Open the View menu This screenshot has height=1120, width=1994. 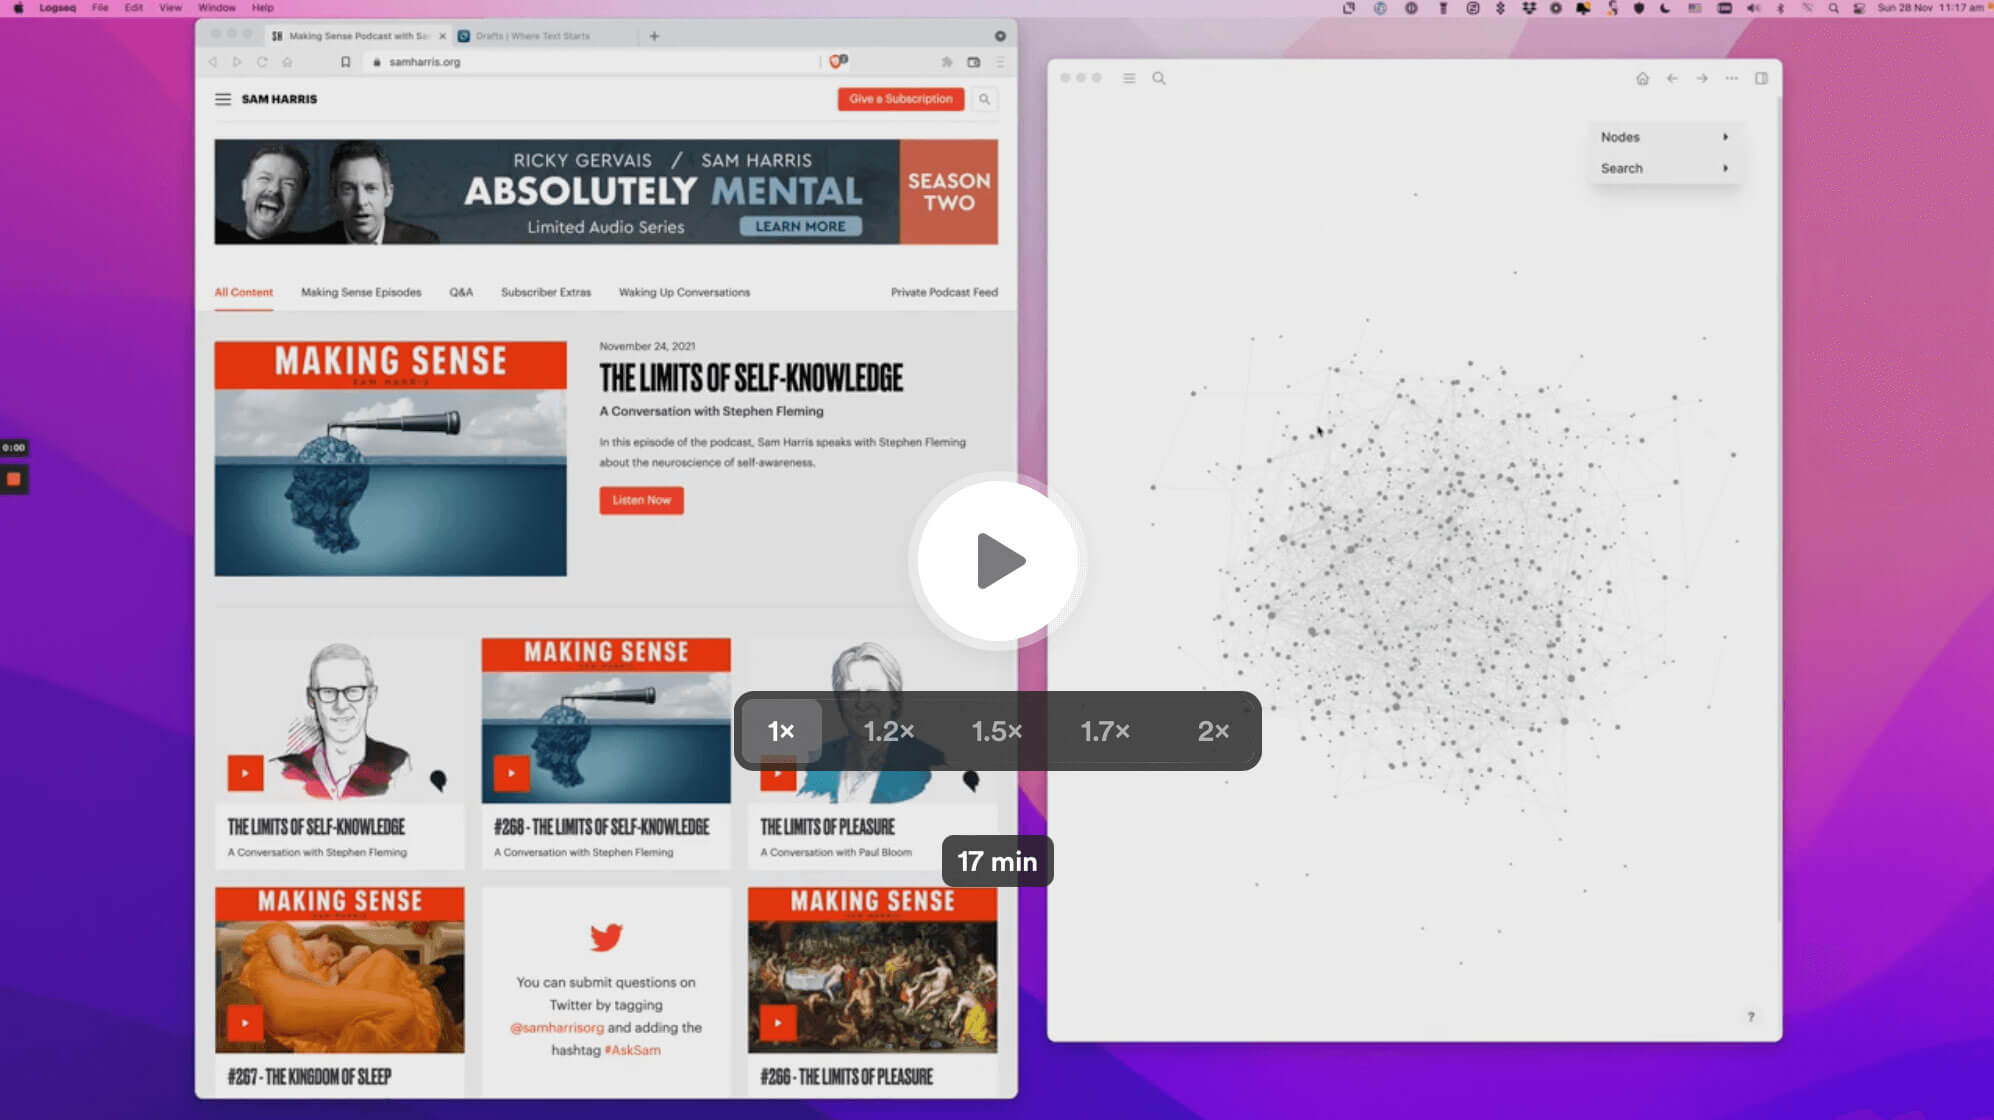coord(170,7)
